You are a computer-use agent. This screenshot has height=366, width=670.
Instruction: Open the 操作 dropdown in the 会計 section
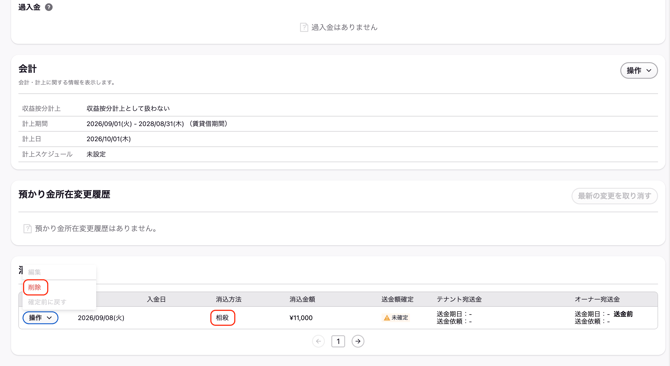click(639, 70)
